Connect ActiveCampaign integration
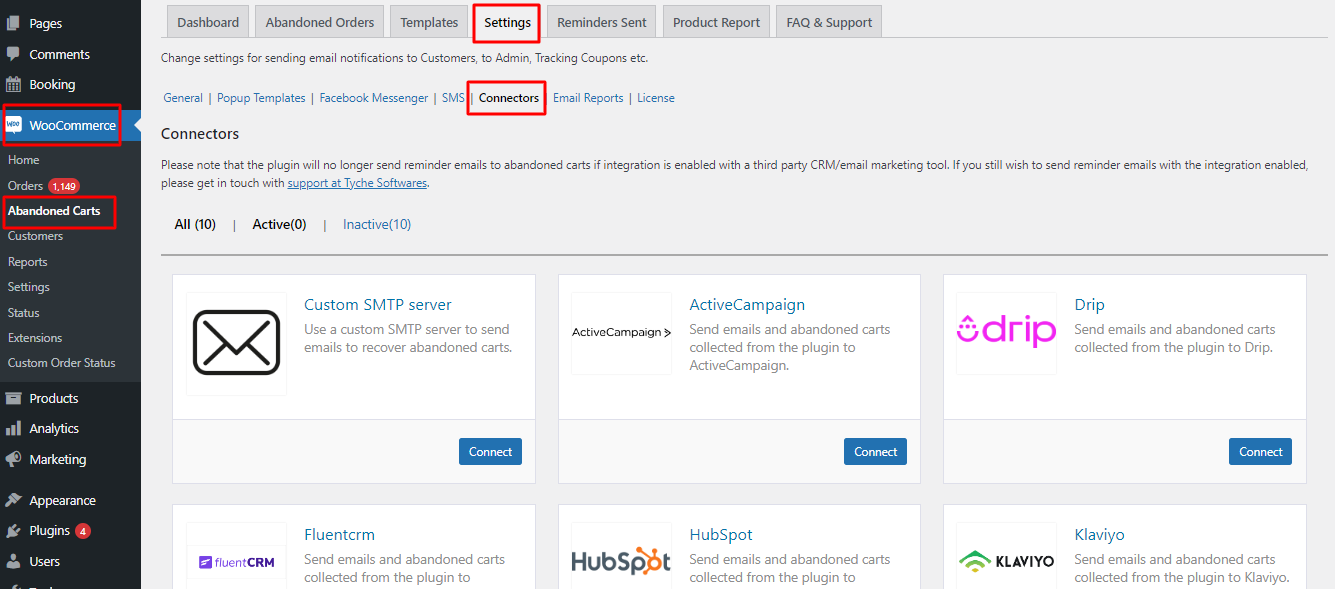1335x589 pixels. point(875,451)
